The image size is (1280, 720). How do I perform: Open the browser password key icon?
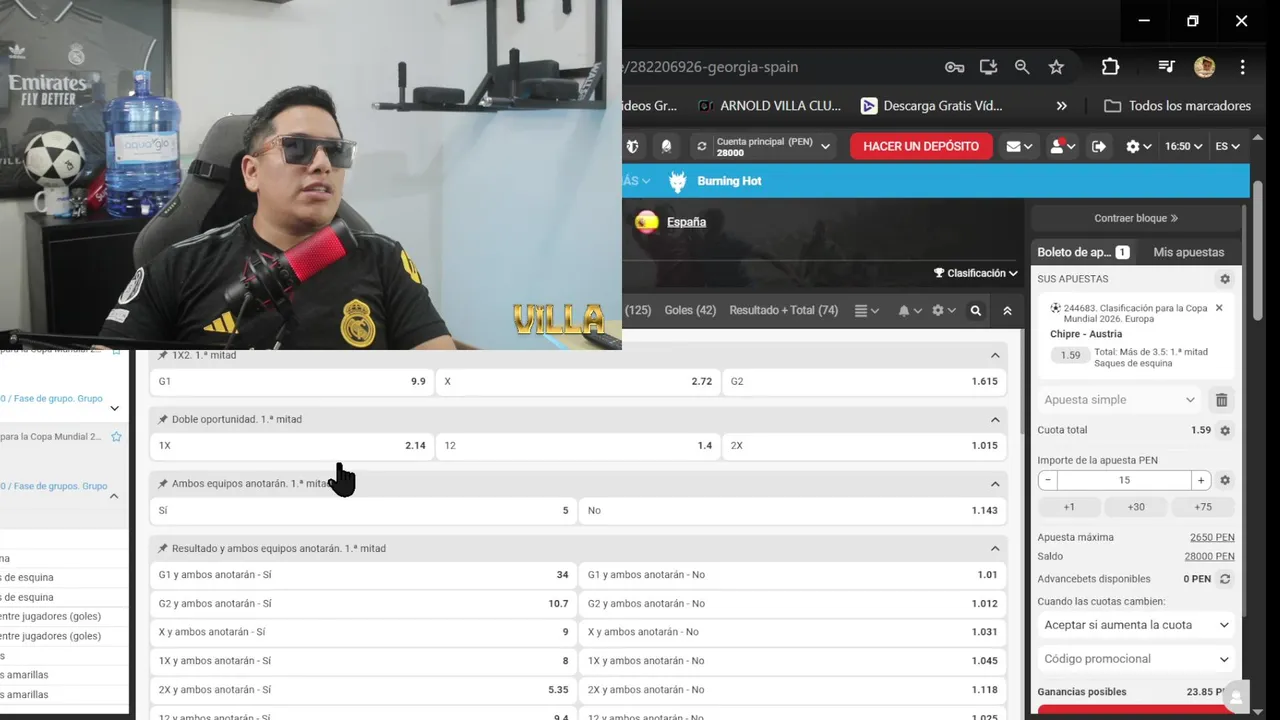click(x=954, y=67)
